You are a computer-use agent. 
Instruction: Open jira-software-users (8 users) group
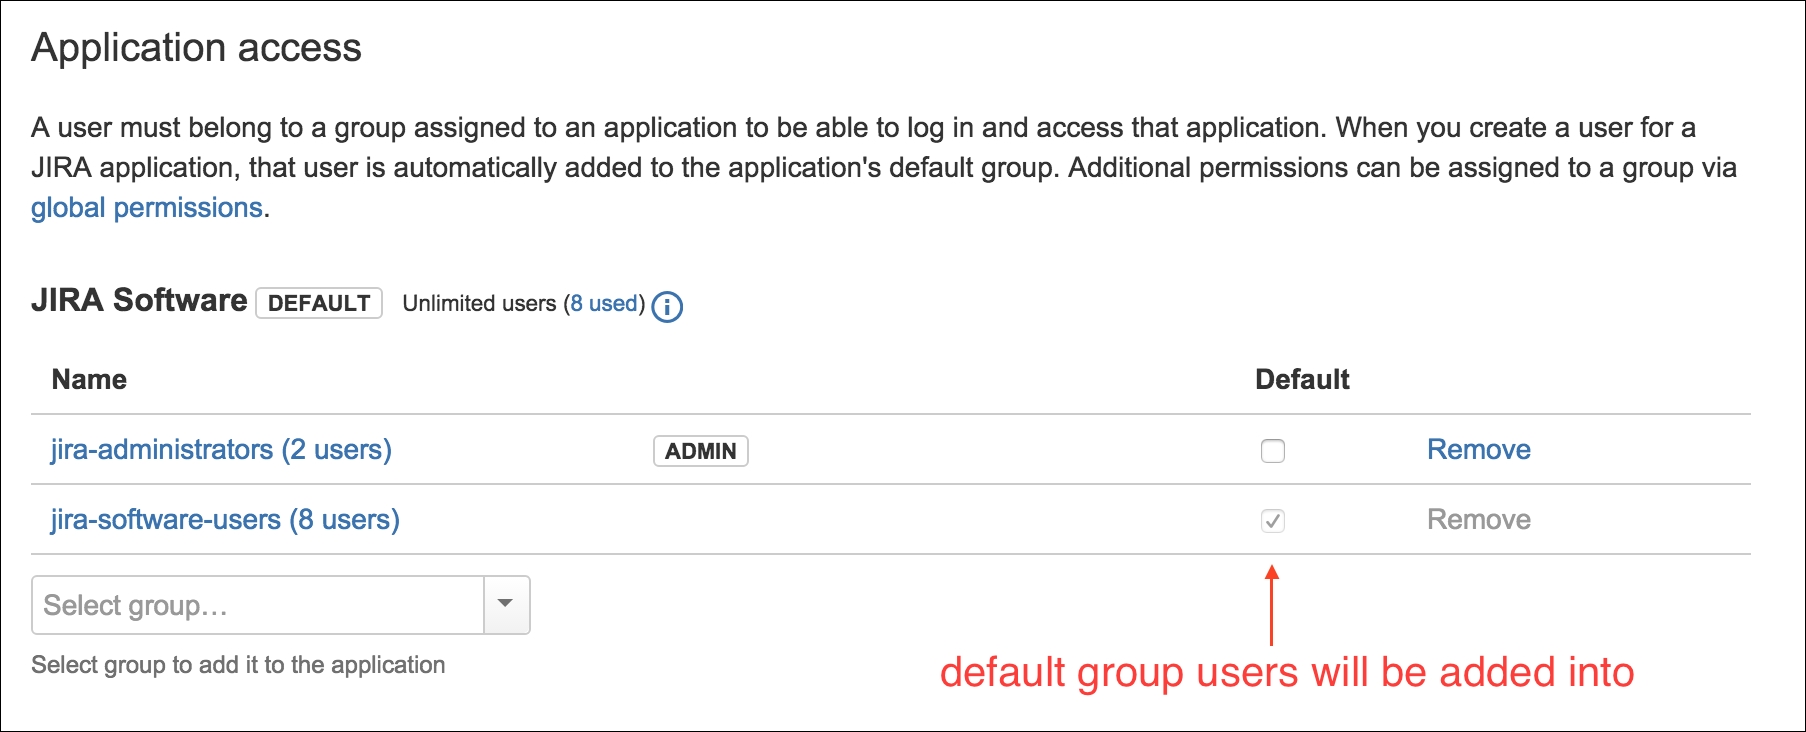pos(225,520)
